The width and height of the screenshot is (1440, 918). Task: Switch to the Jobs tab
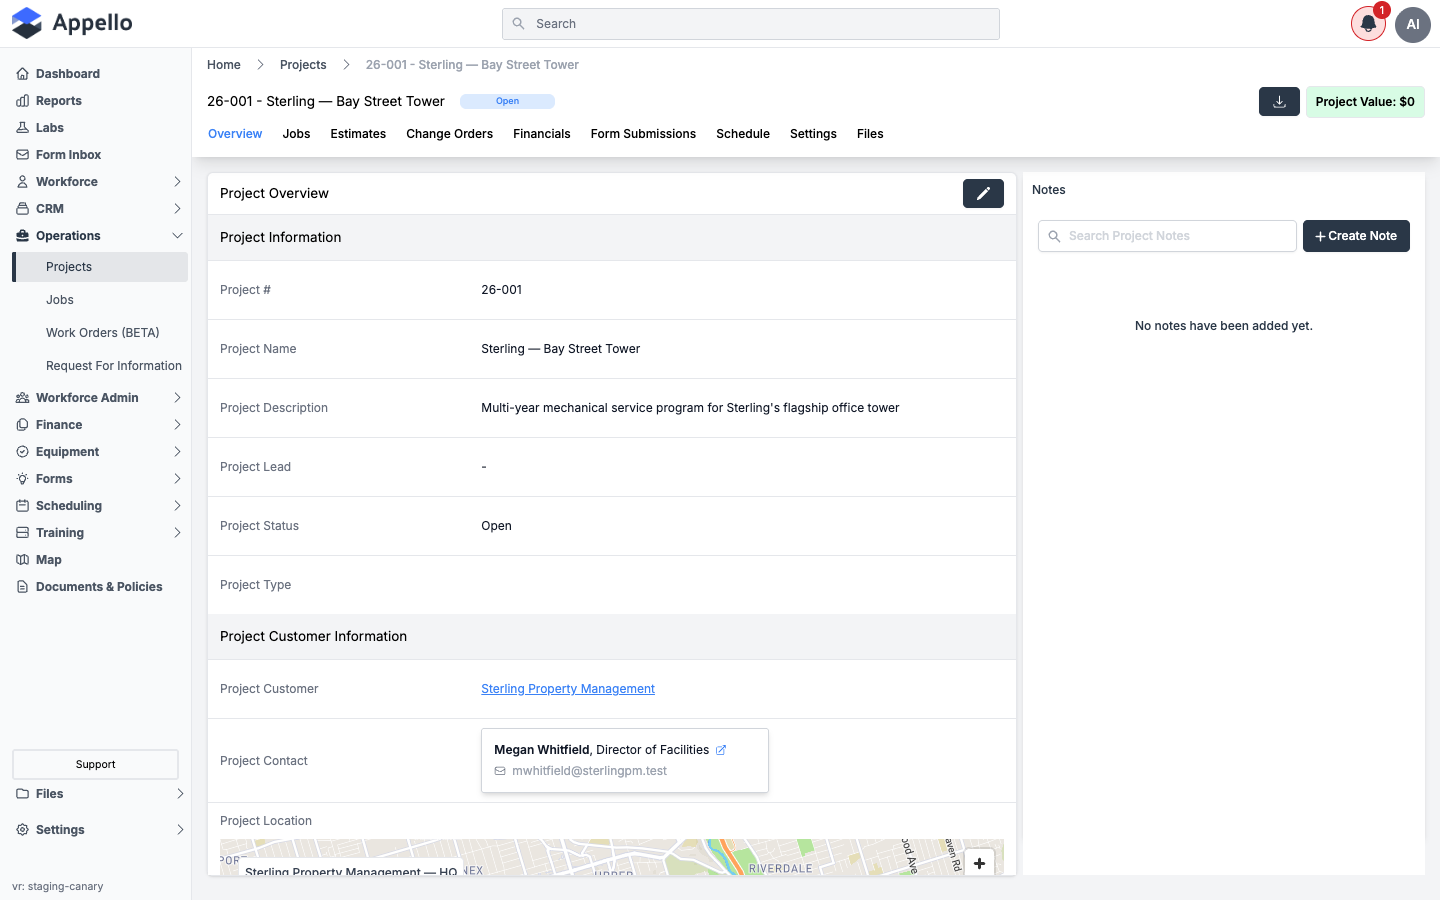(x=296, y=134)
